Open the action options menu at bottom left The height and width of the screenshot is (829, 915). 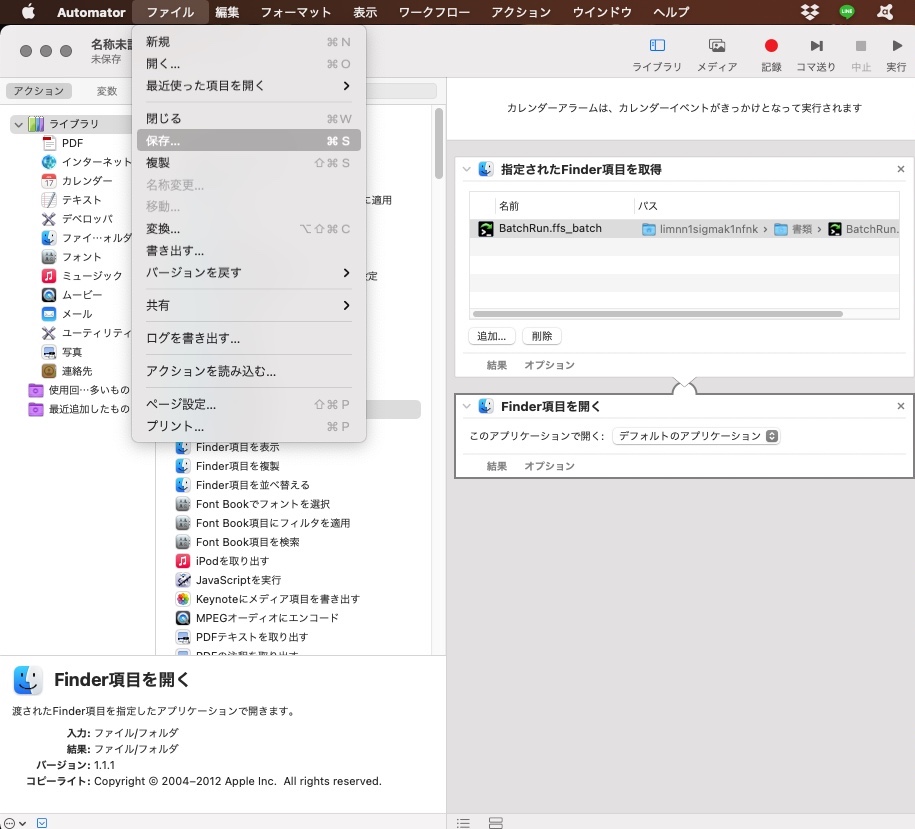(x=15, y=823)
